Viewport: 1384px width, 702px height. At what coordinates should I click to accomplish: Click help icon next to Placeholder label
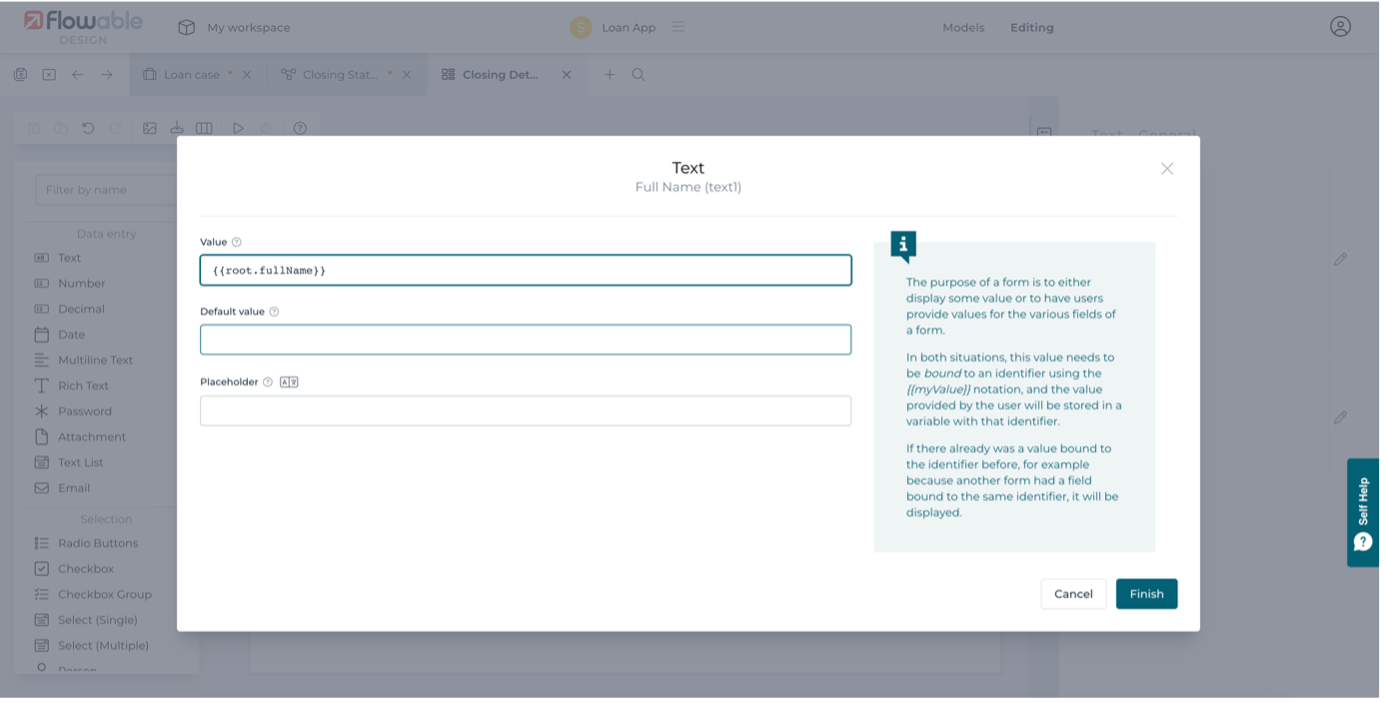point(267,382)
